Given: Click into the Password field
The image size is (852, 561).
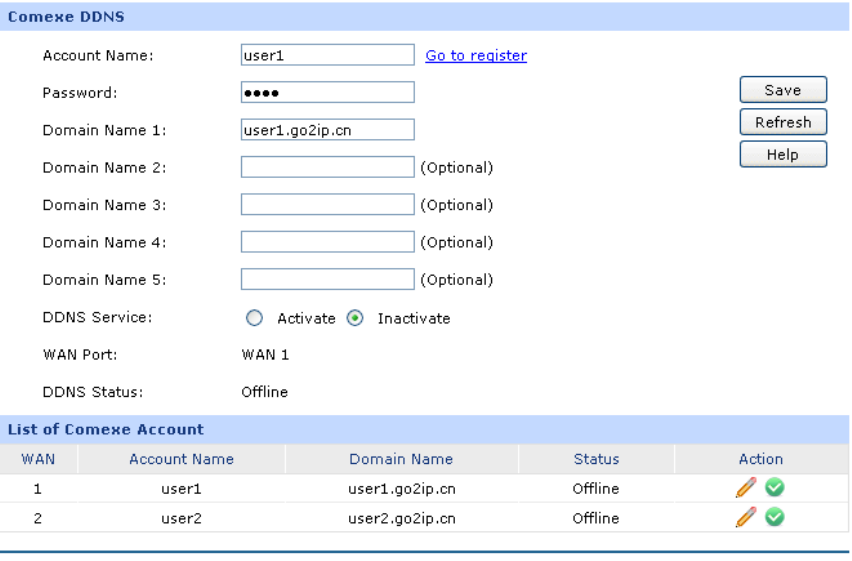Looking at the screenshot, I should 327,93.
